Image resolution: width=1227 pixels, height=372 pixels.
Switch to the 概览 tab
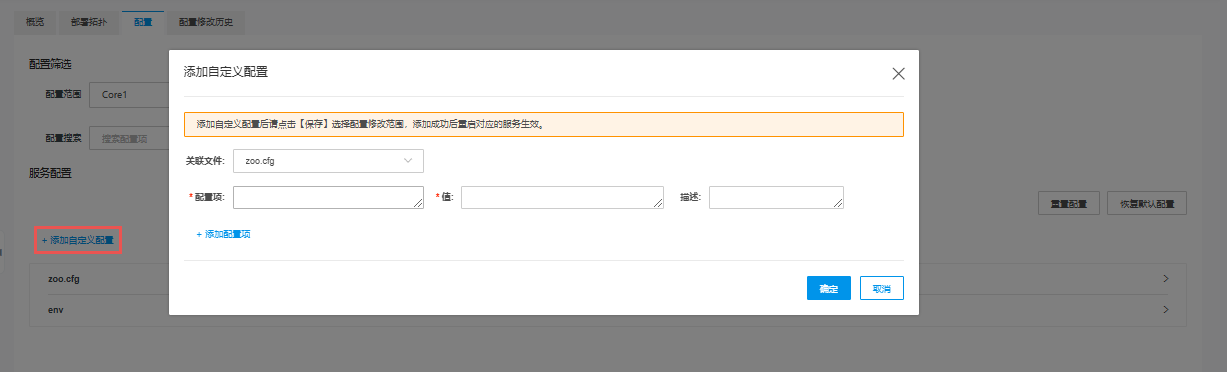click(36, 21)
